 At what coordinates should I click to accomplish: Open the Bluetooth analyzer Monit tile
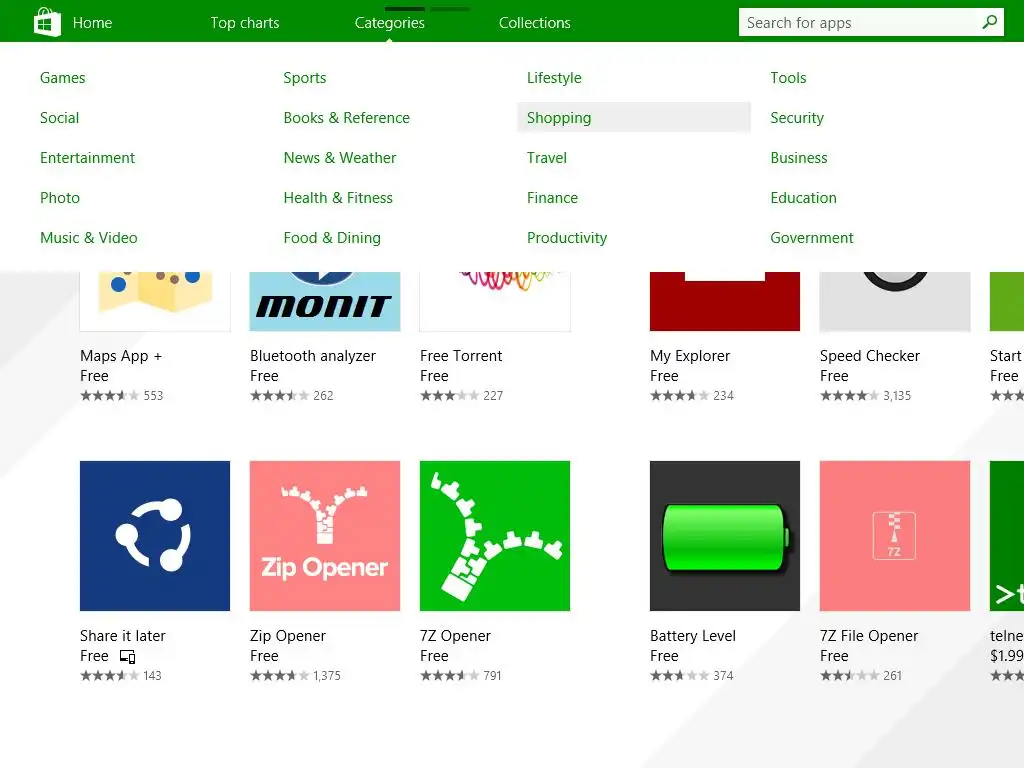point(325,301)
